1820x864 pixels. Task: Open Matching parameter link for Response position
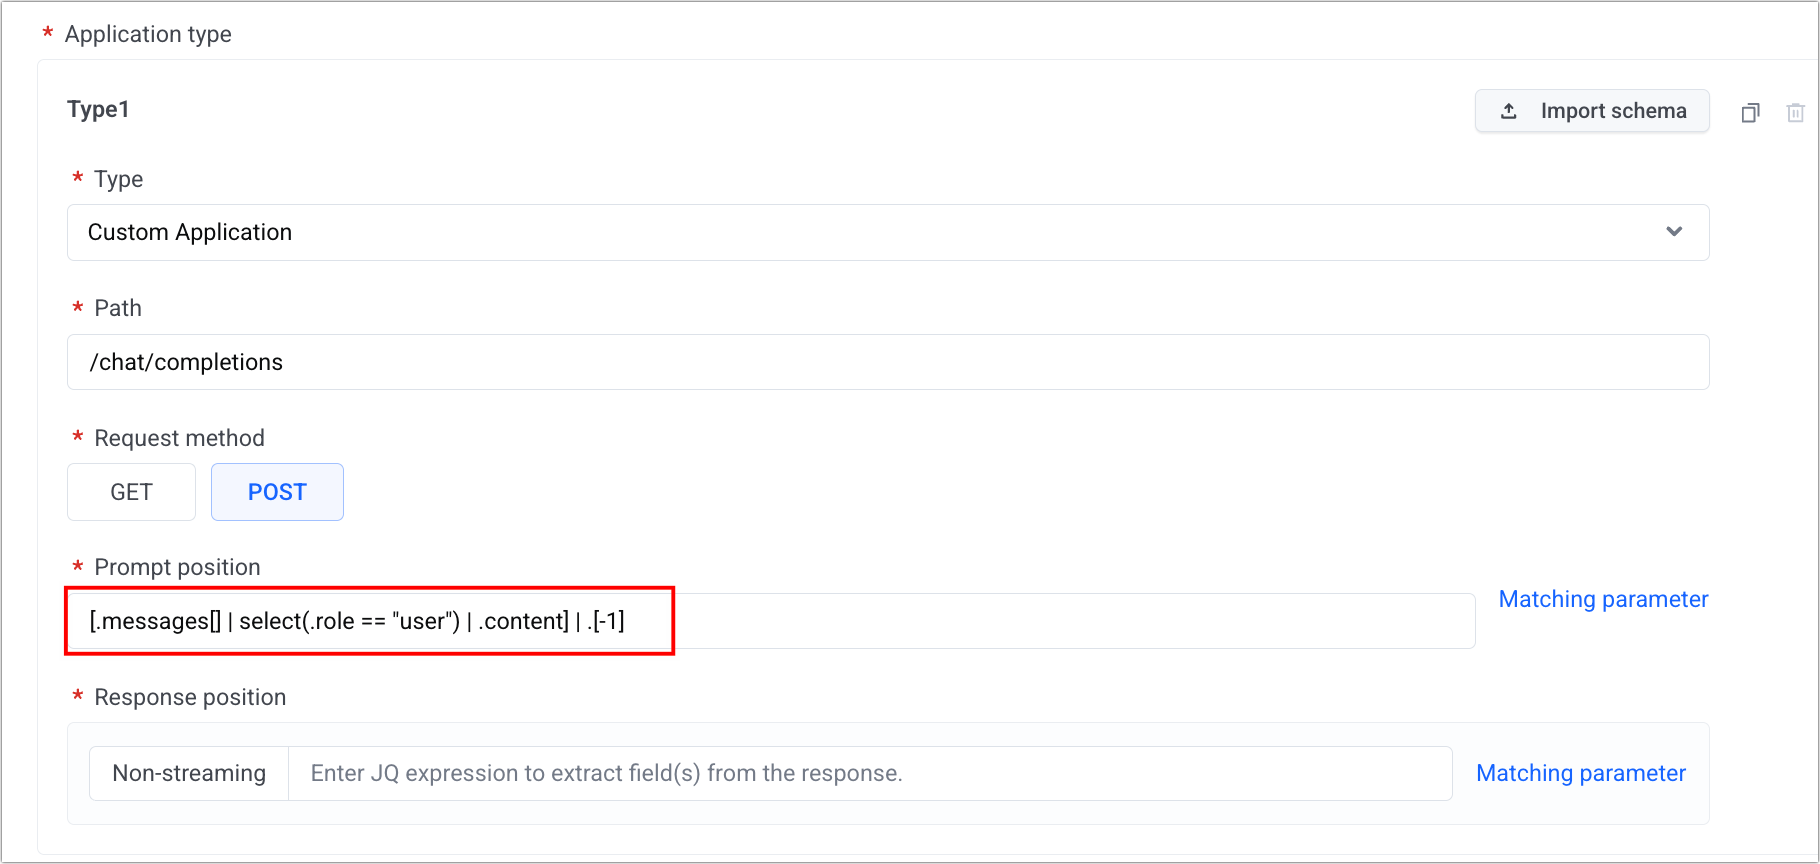1581,773
